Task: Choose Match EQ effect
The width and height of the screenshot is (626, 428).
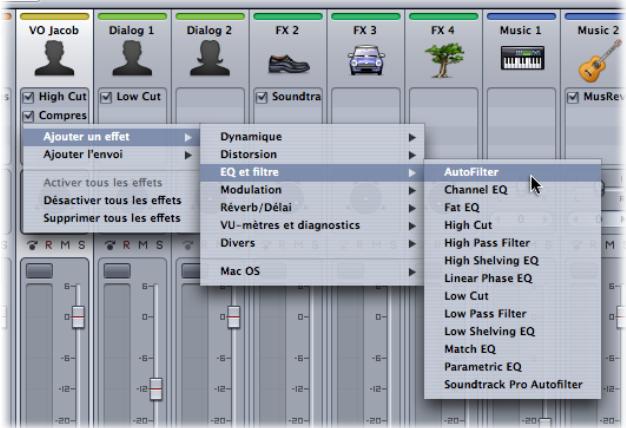Action: pos(513,349)
